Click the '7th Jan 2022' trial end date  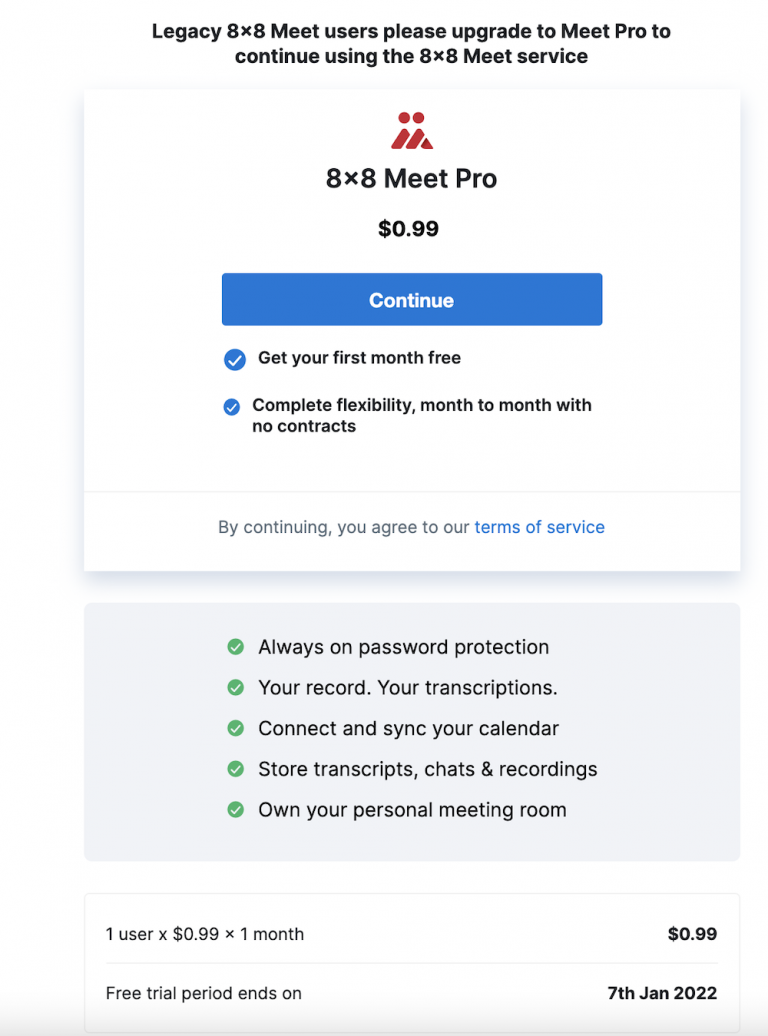click(x=662, y=993)
